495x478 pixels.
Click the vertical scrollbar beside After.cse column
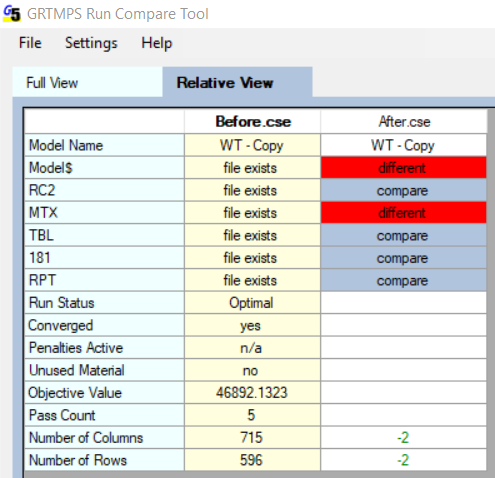[x=491, y=290]
